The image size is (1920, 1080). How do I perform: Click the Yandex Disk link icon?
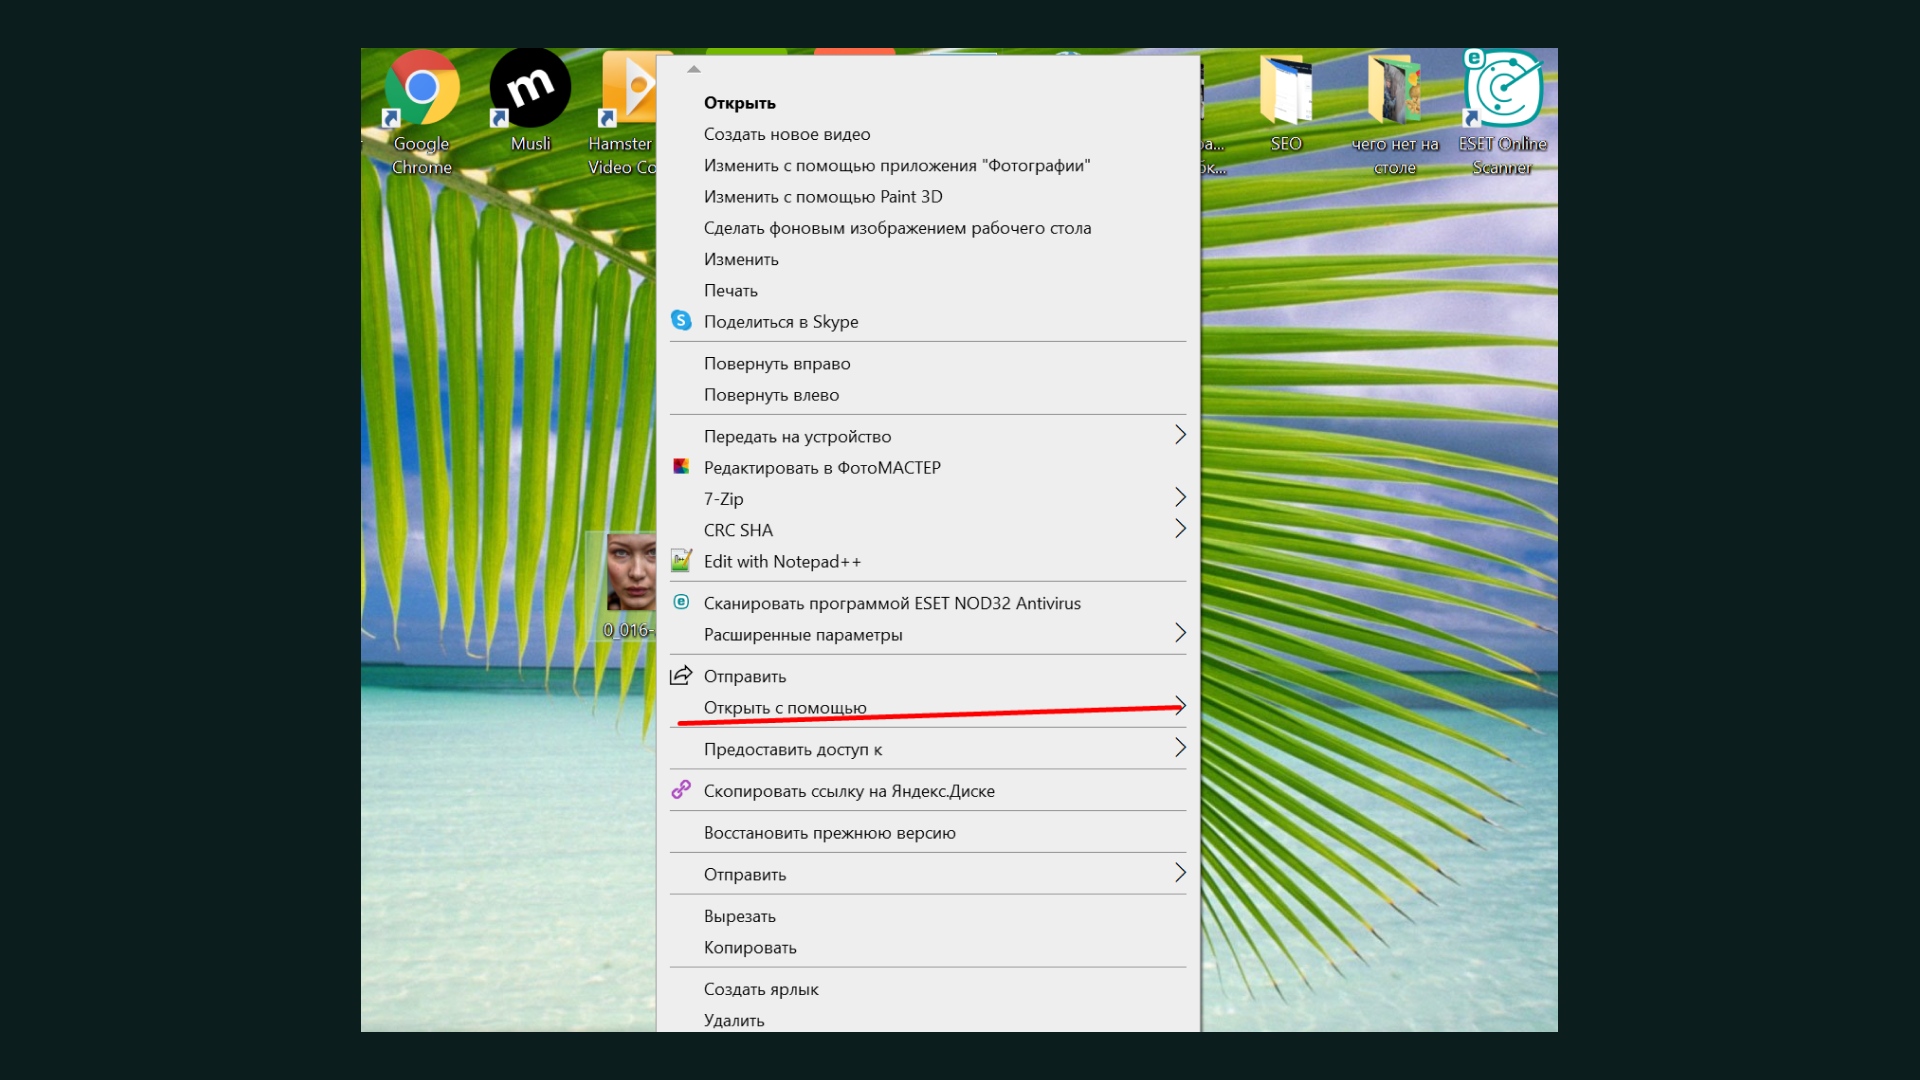point(681,790)
